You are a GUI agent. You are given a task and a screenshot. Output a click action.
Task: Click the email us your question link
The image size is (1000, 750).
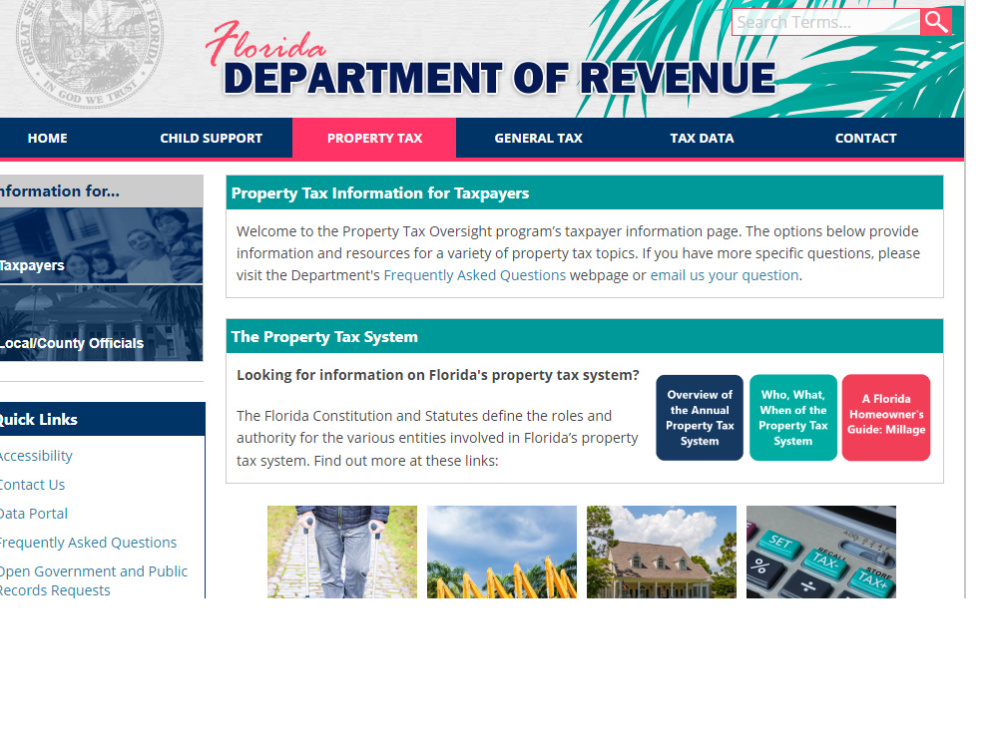724,275
